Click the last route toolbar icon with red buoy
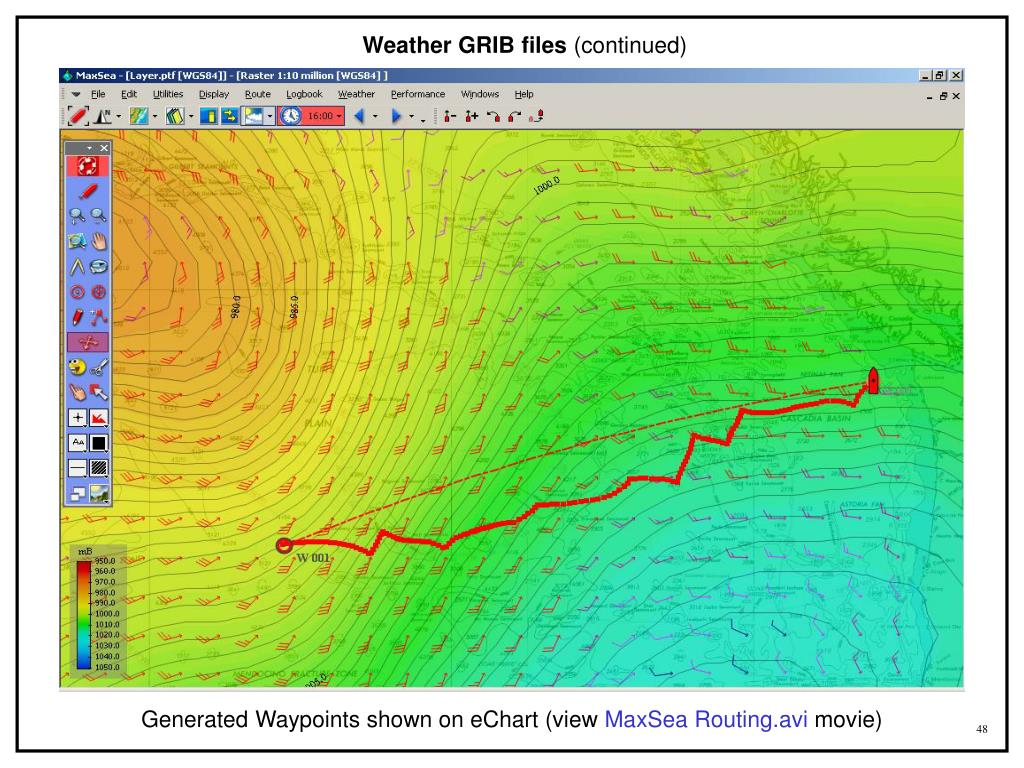The width and height of the screenshot is (1024, 768). pos(536,116)
